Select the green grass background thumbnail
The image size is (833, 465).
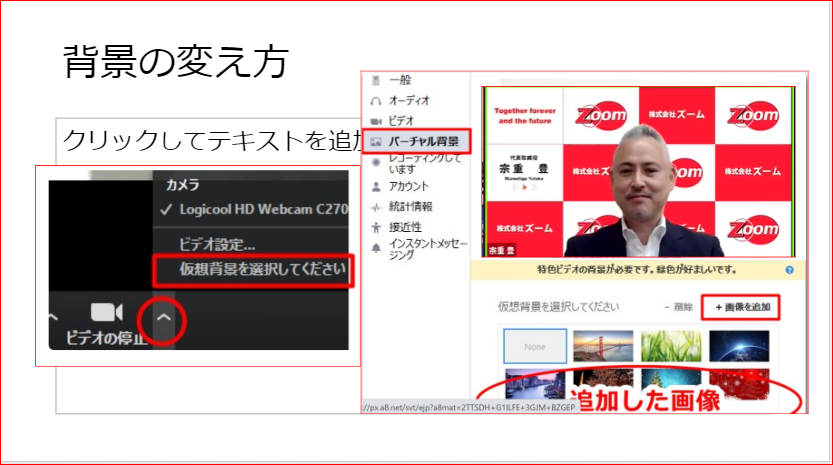coord(671,346)
